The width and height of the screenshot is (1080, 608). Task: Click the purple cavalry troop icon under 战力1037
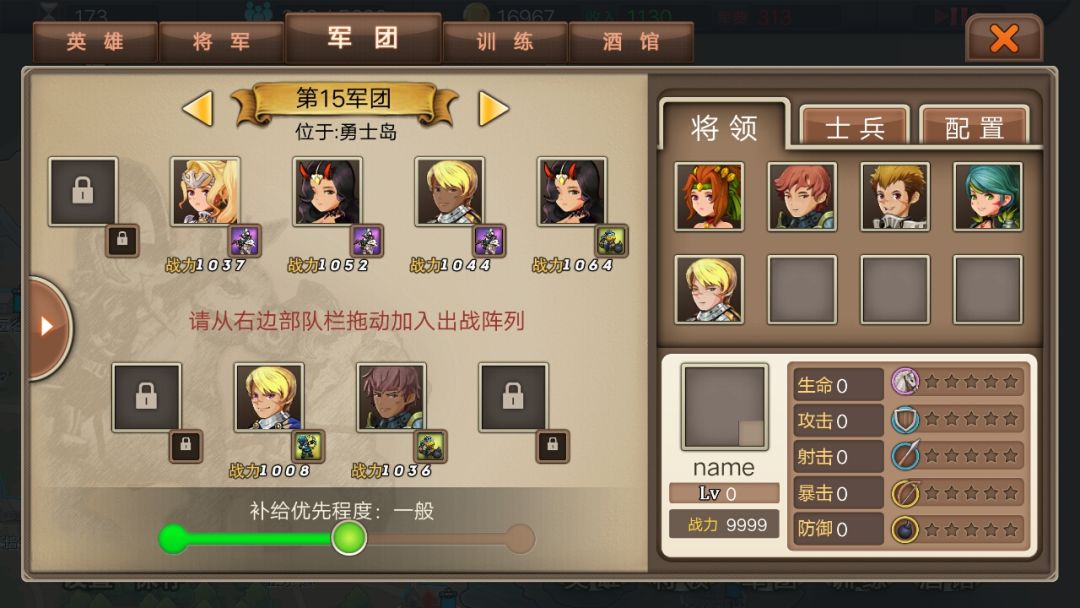[x=245, y=241]
